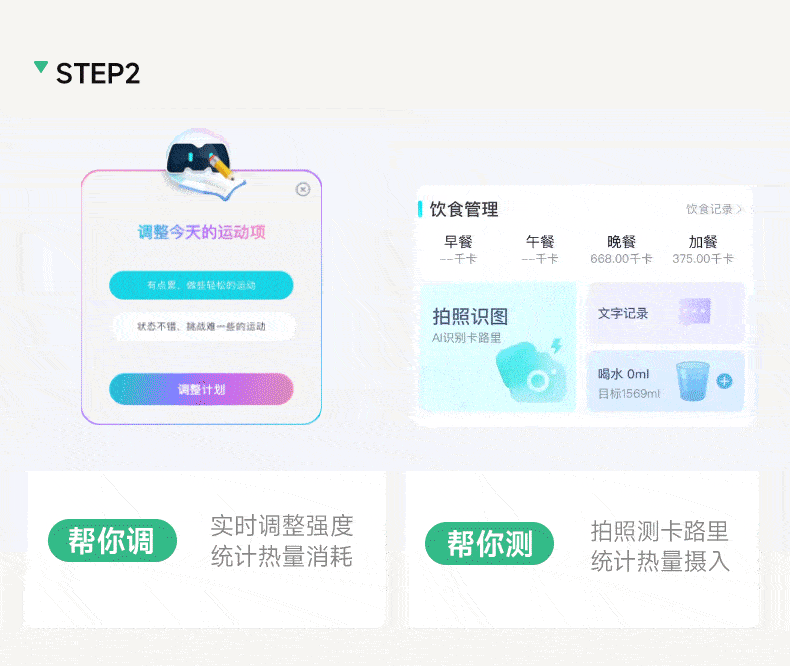Add water with the plus icon
Image resolution: width=790 pixels, height=666 pixels.
pyautogui.click(x=725, y=381)
